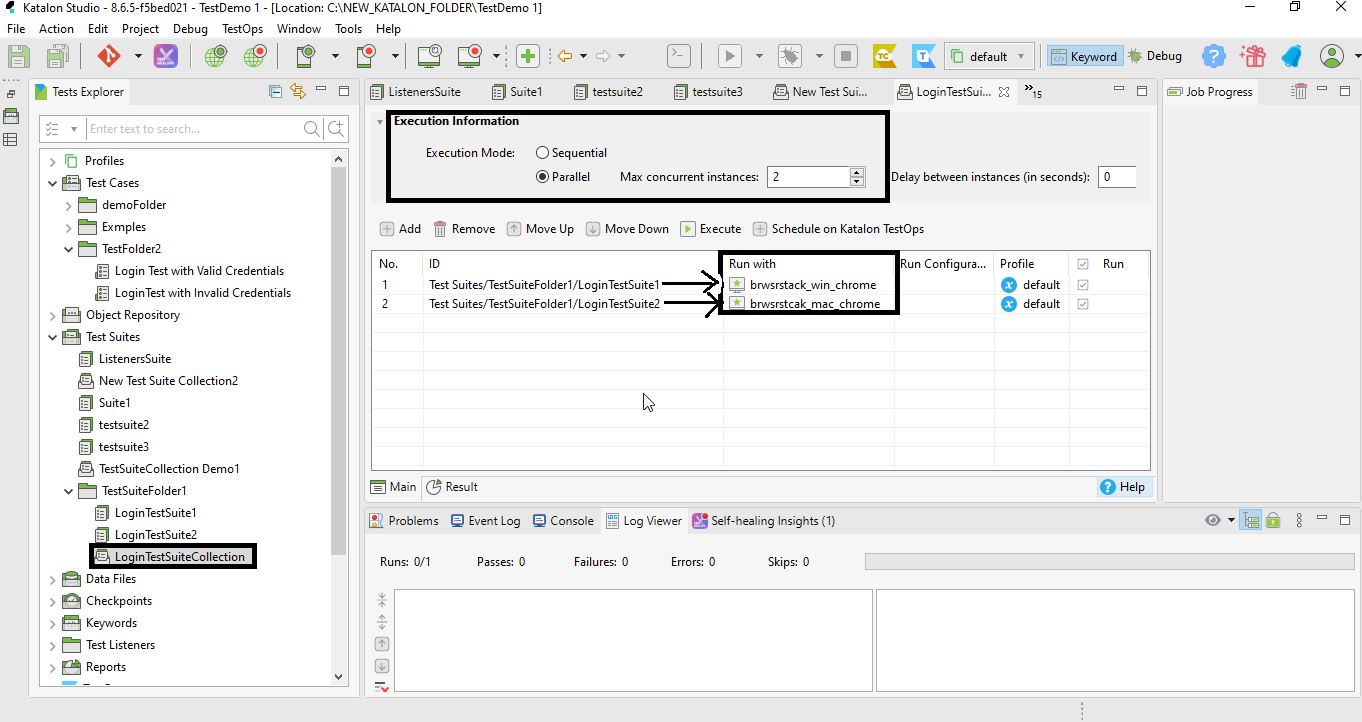Open the terminal command builder icon
Image resolution: width=1362 pixels, height=722 pixels.
tap(679, 56)
